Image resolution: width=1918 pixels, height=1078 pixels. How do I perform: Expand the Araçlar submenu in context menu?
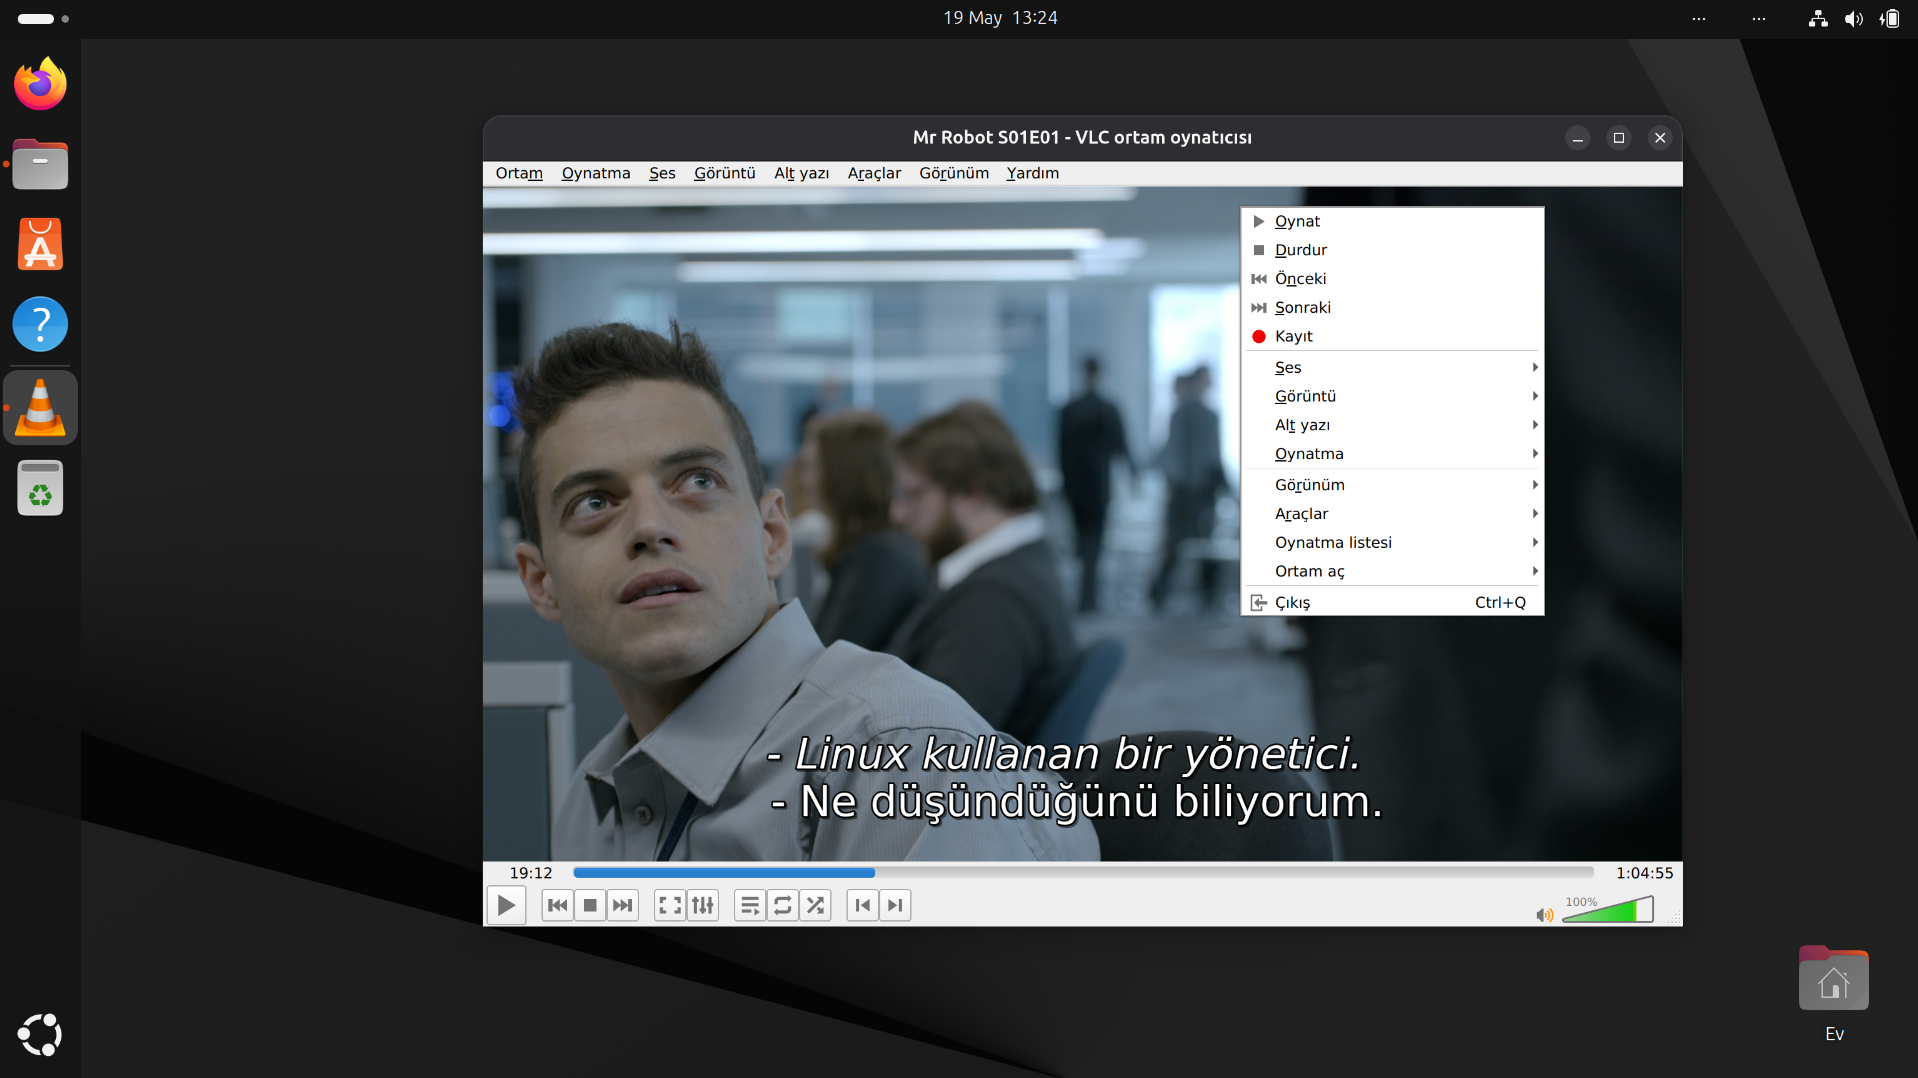[x=1392, y=514]
